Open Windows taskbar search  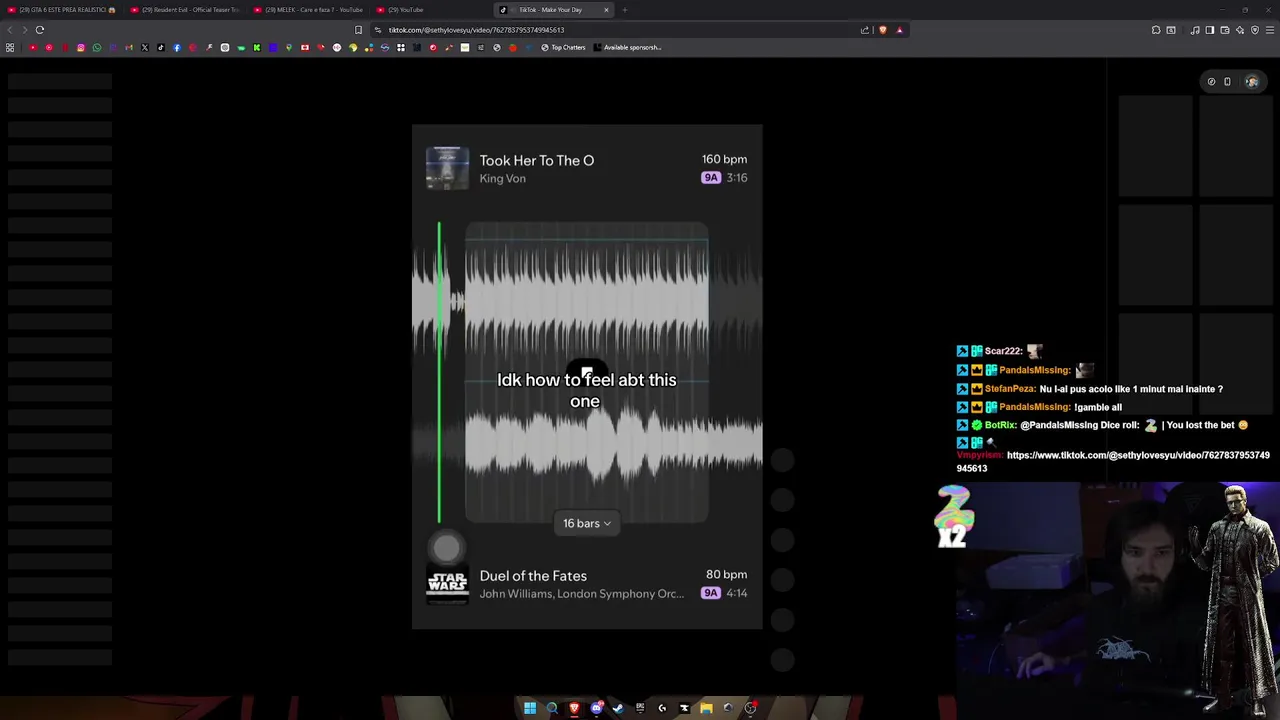552,708
